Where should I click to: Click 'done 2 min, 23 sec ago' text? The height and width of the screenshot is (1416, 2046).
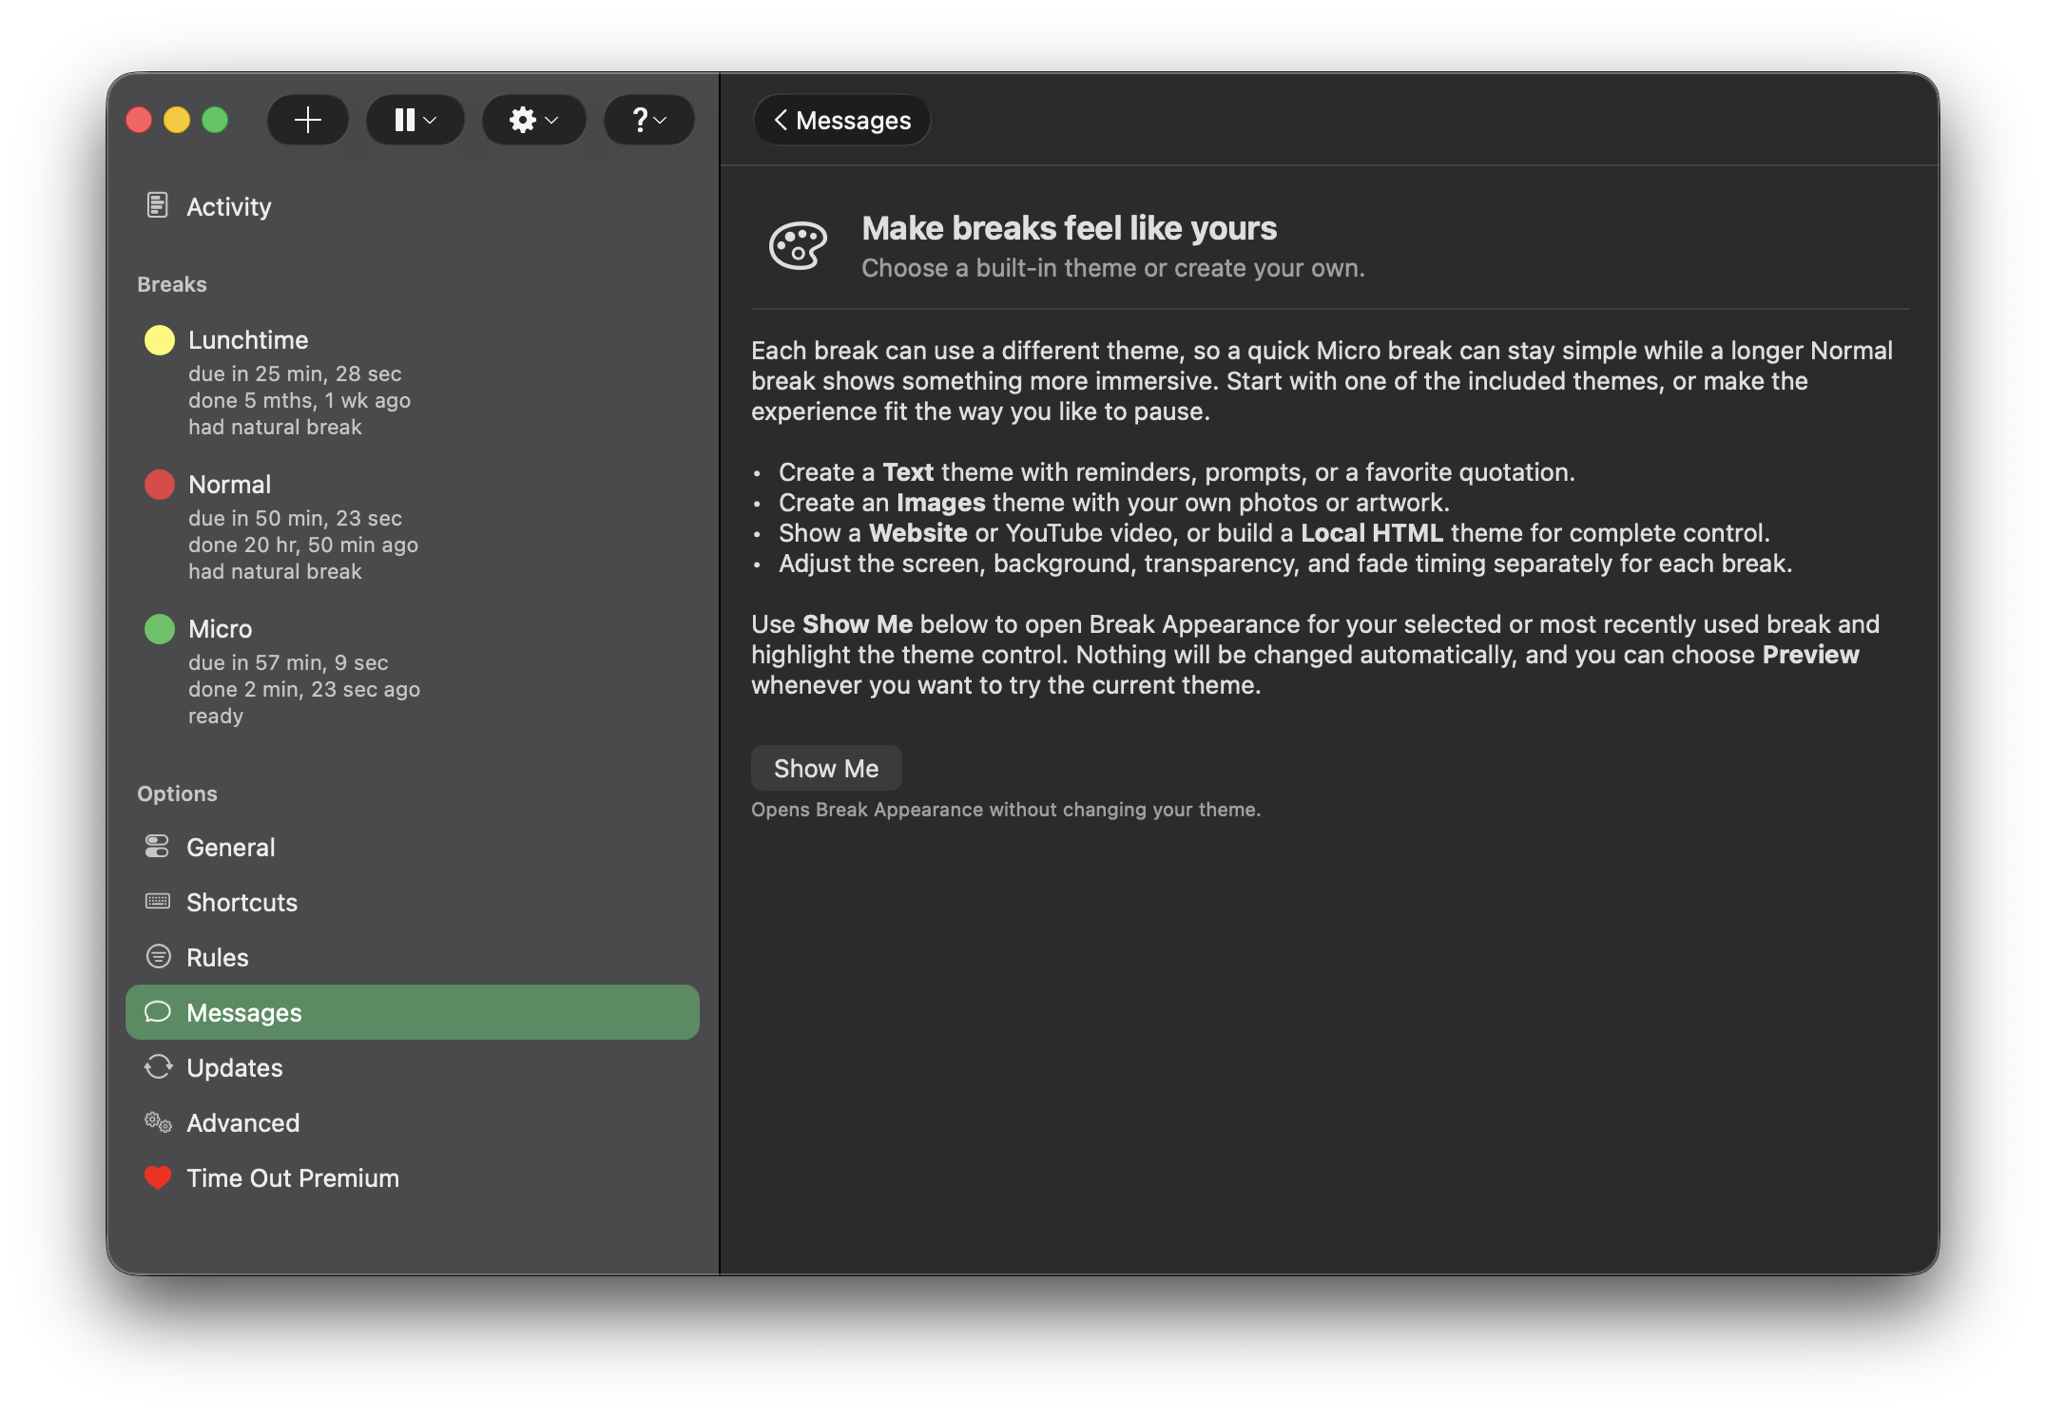coord(304,689)
